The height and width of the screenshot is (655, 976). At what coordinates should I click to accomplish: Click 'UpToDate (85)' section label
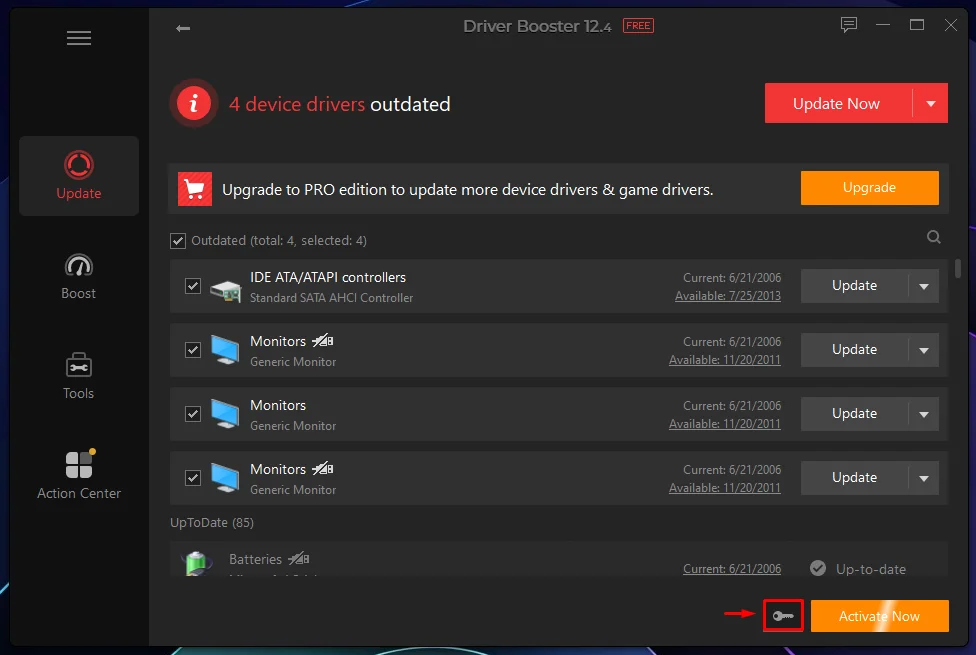click(212, 522)
